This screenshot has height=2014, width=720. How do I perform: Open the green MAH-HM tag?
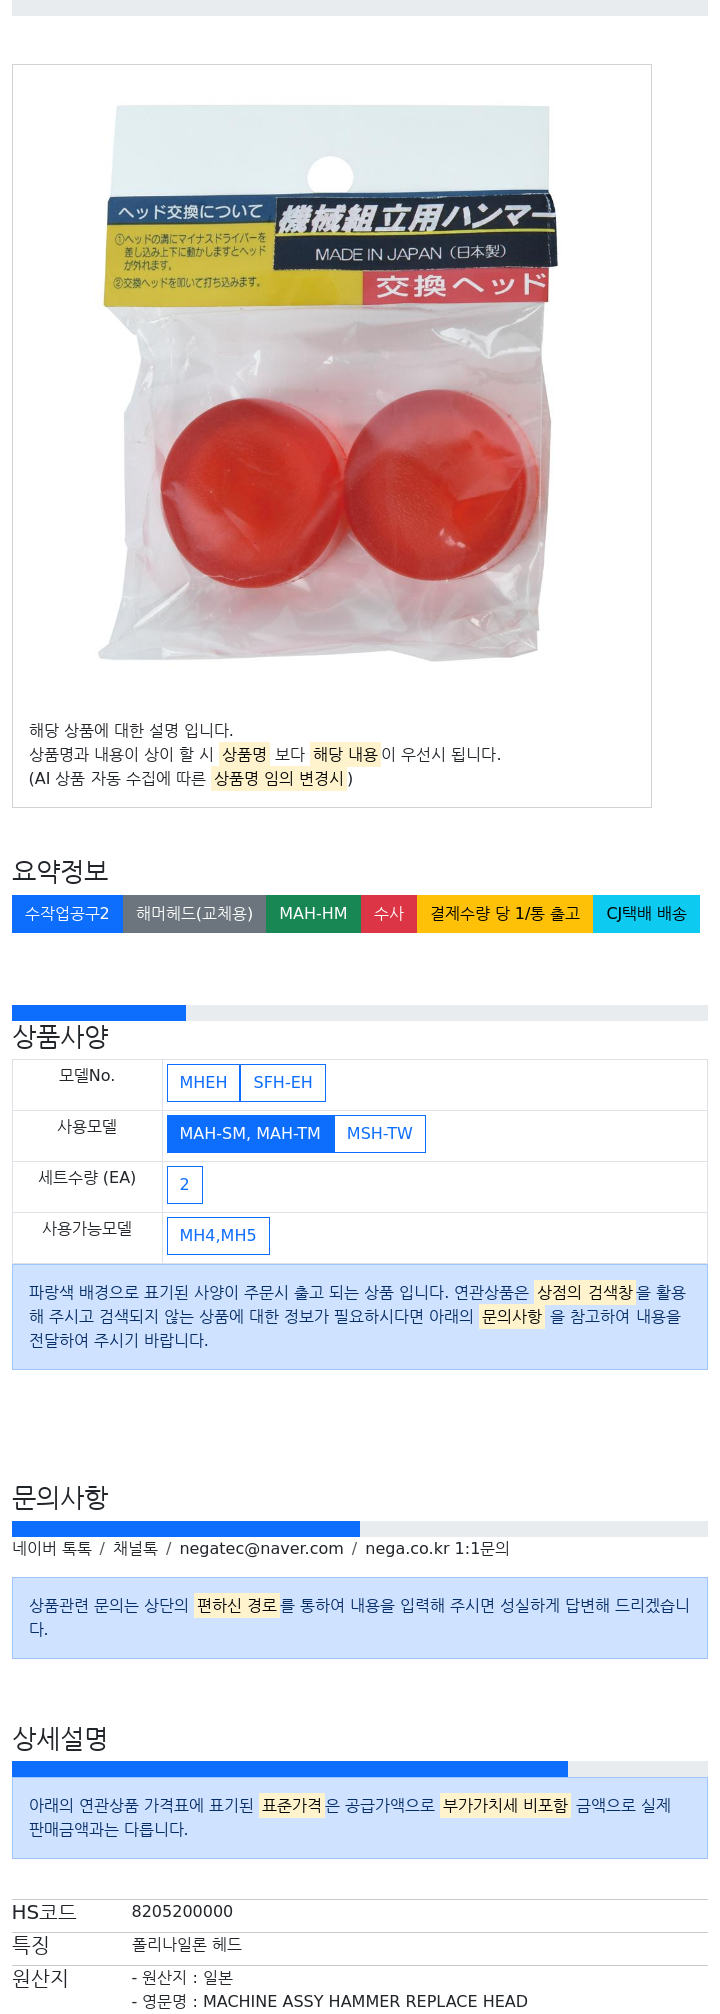tap(313, 914)
